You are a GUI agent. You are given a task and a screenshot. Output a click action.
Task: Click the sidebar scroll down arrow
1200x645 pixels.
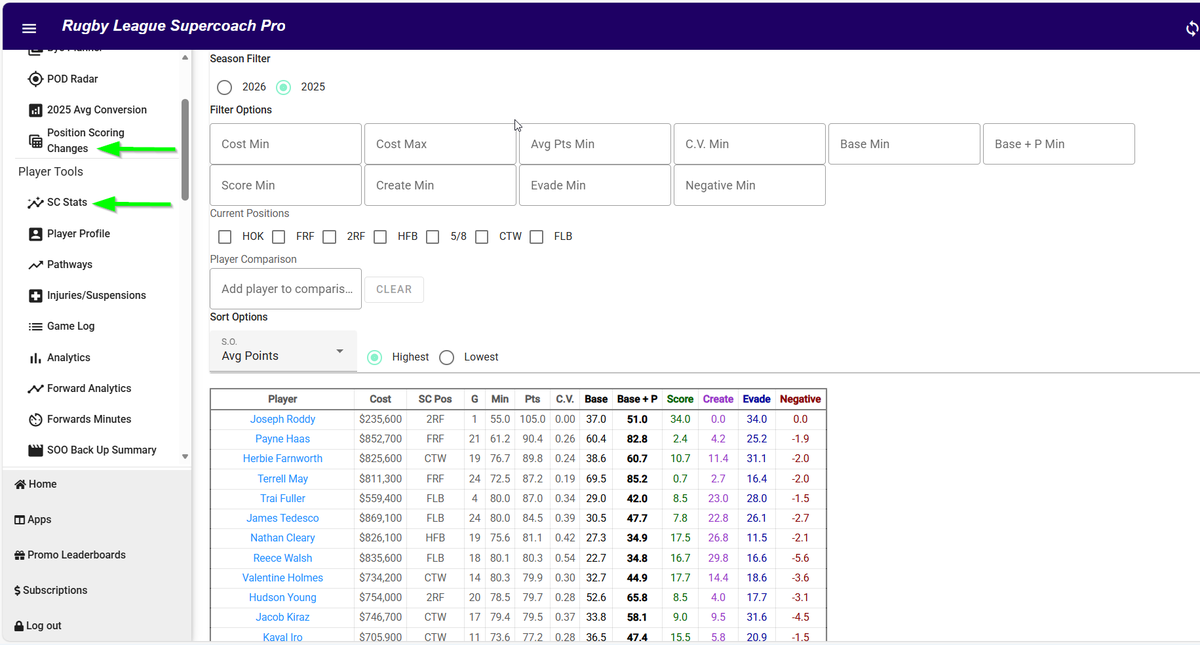pos(185,456)
